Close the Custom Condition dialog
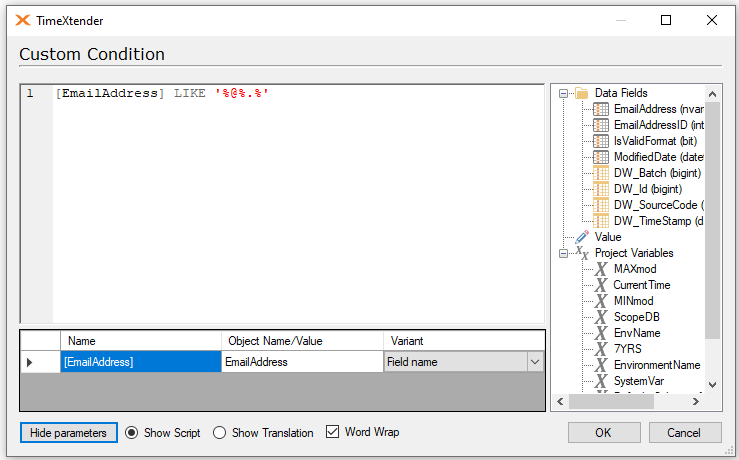The height and width of the screenshot is (460, 739). pos(712,20)
